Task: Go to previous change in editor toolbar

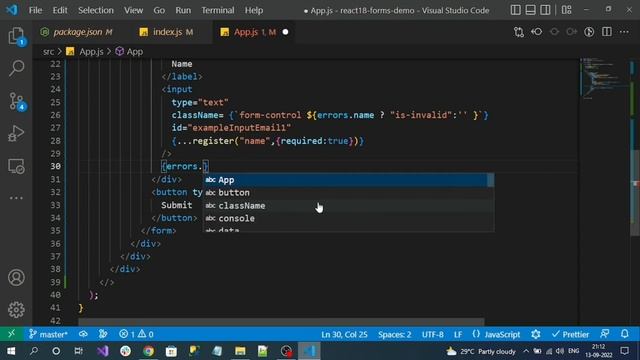Action: (x=537, y=32)
